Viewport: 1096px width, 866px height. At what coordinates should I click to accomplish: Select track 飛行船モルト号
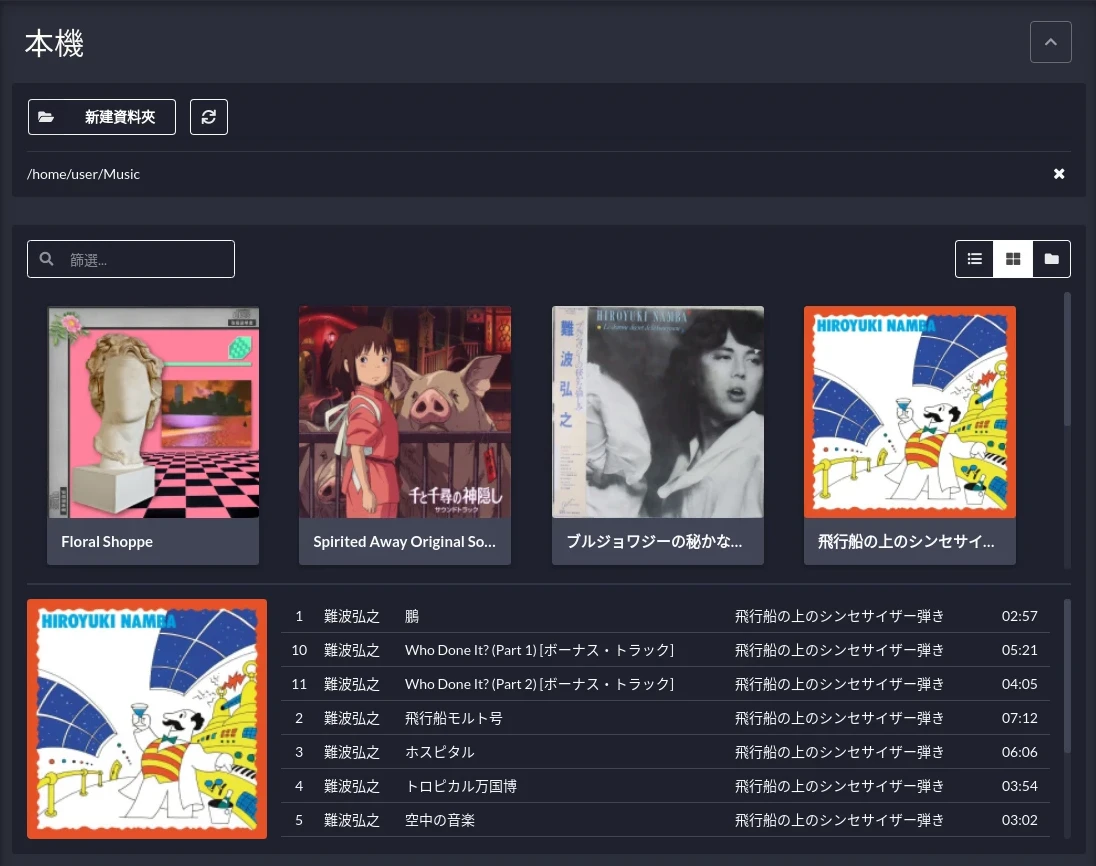[454, 718]
